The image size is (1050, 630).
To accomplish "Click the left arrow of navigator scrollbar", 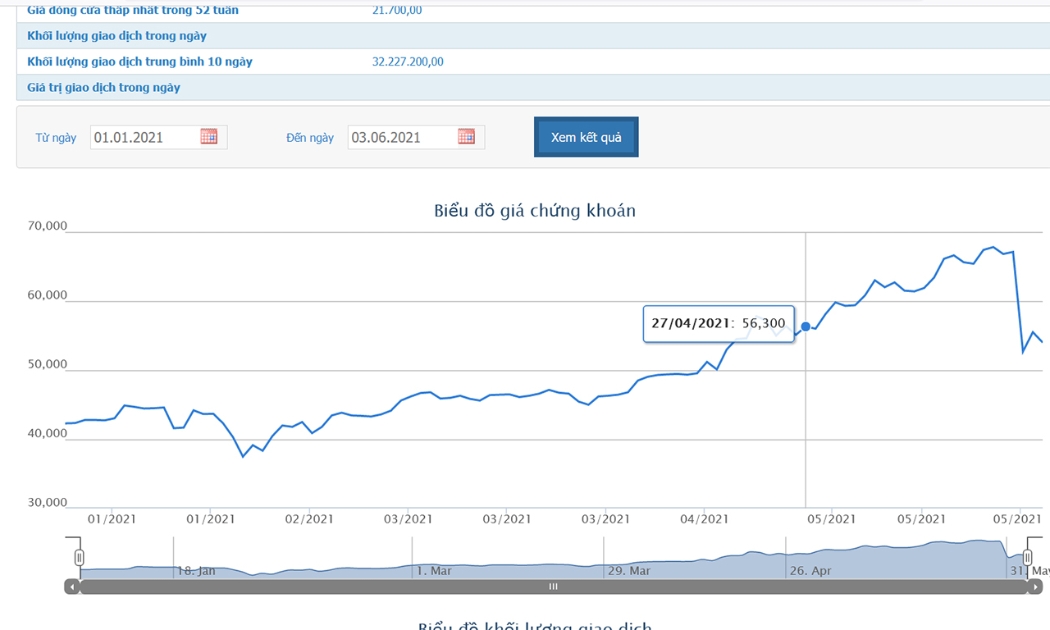I will (x=72, y=586).
